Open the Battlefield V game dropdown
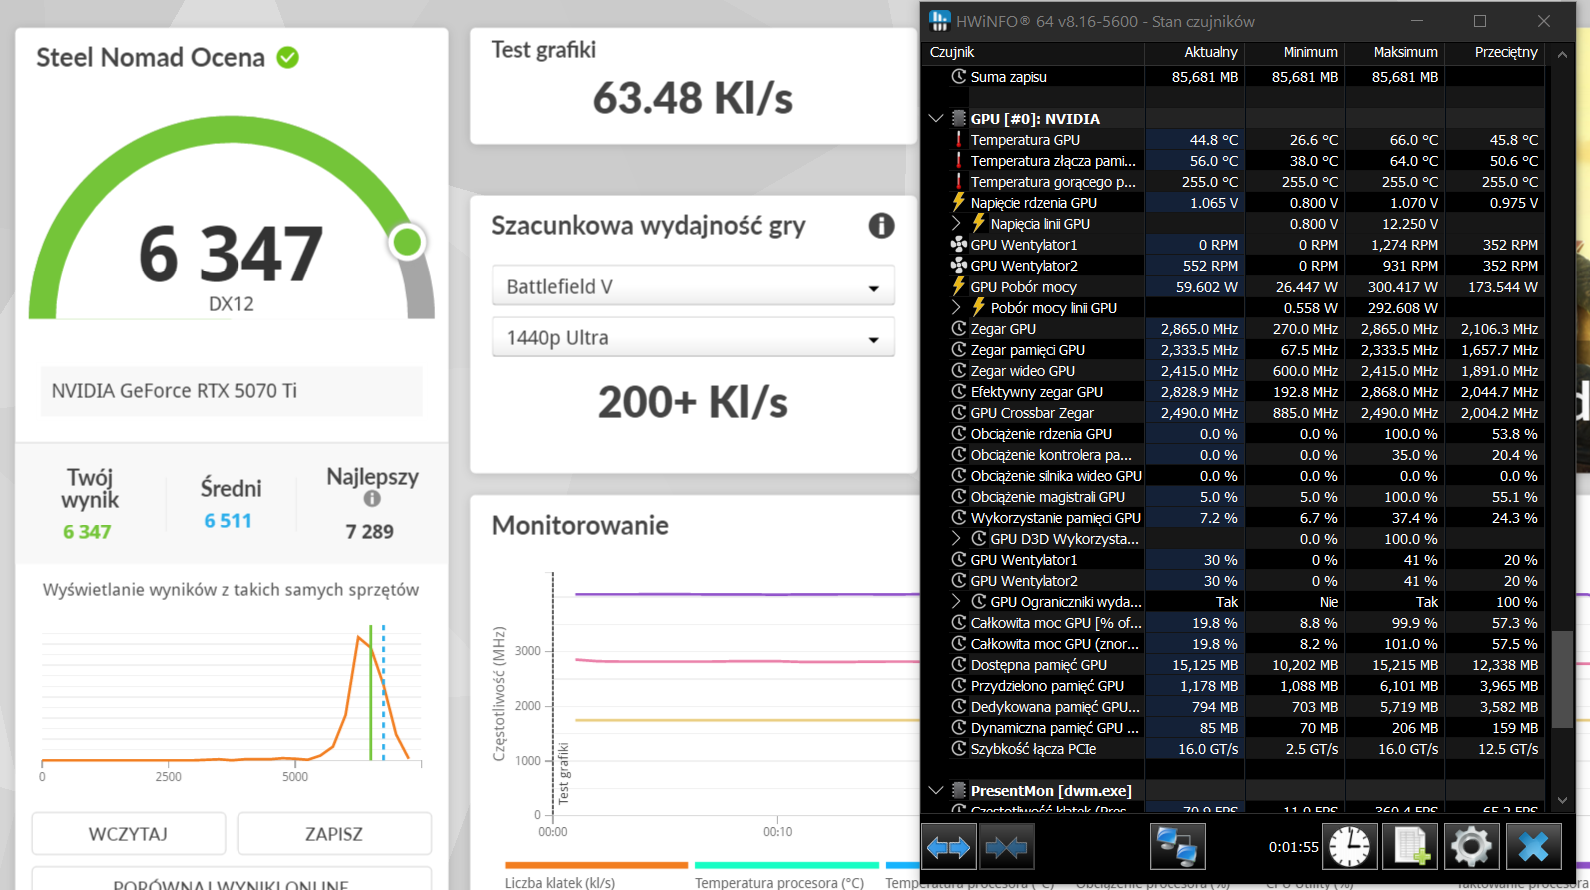 click(693, 287)
